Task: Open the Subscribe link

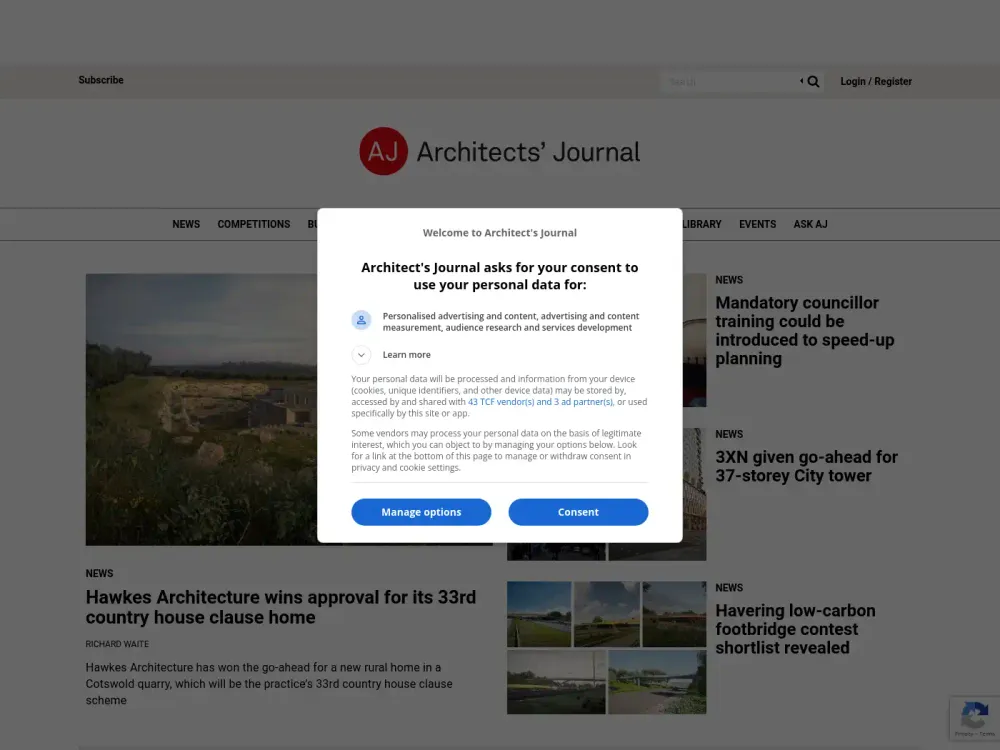Action: click(x=101, y=80)
